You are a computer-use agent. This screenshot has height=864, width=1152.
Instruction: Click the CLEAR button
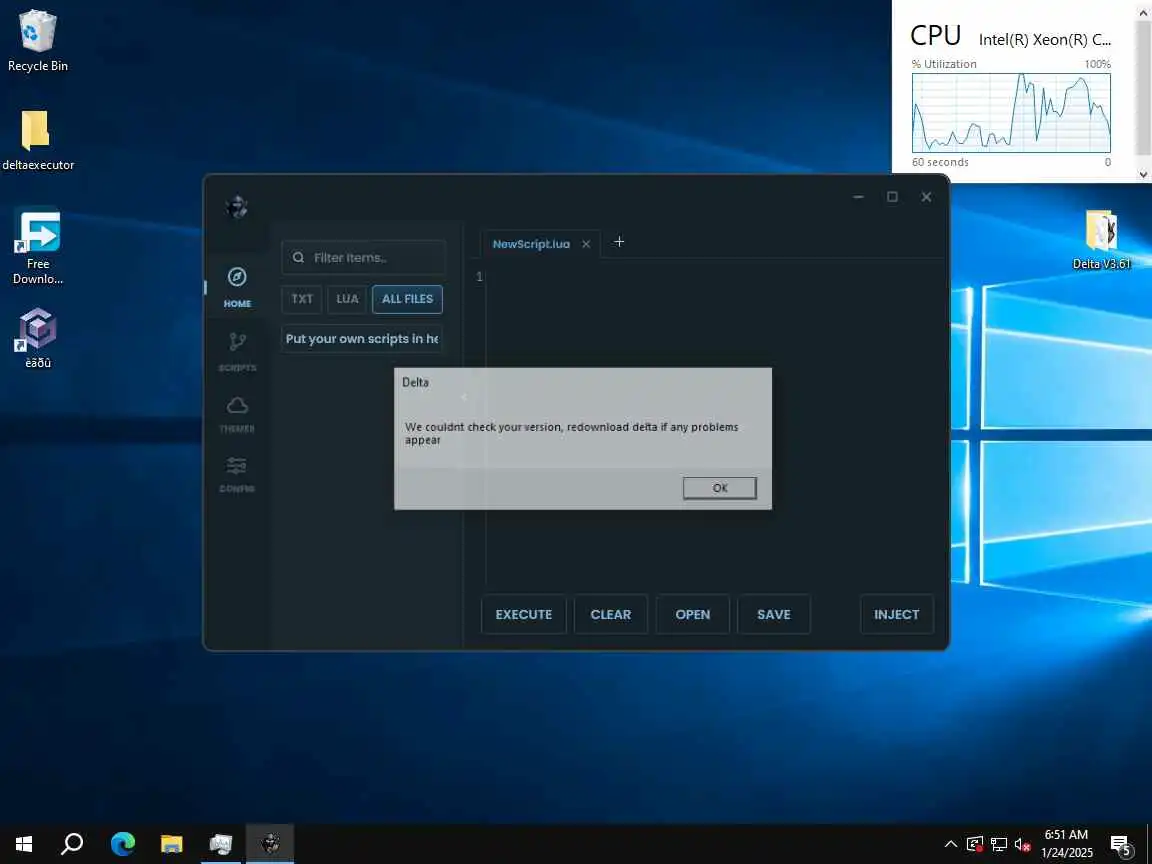point(611,614)
